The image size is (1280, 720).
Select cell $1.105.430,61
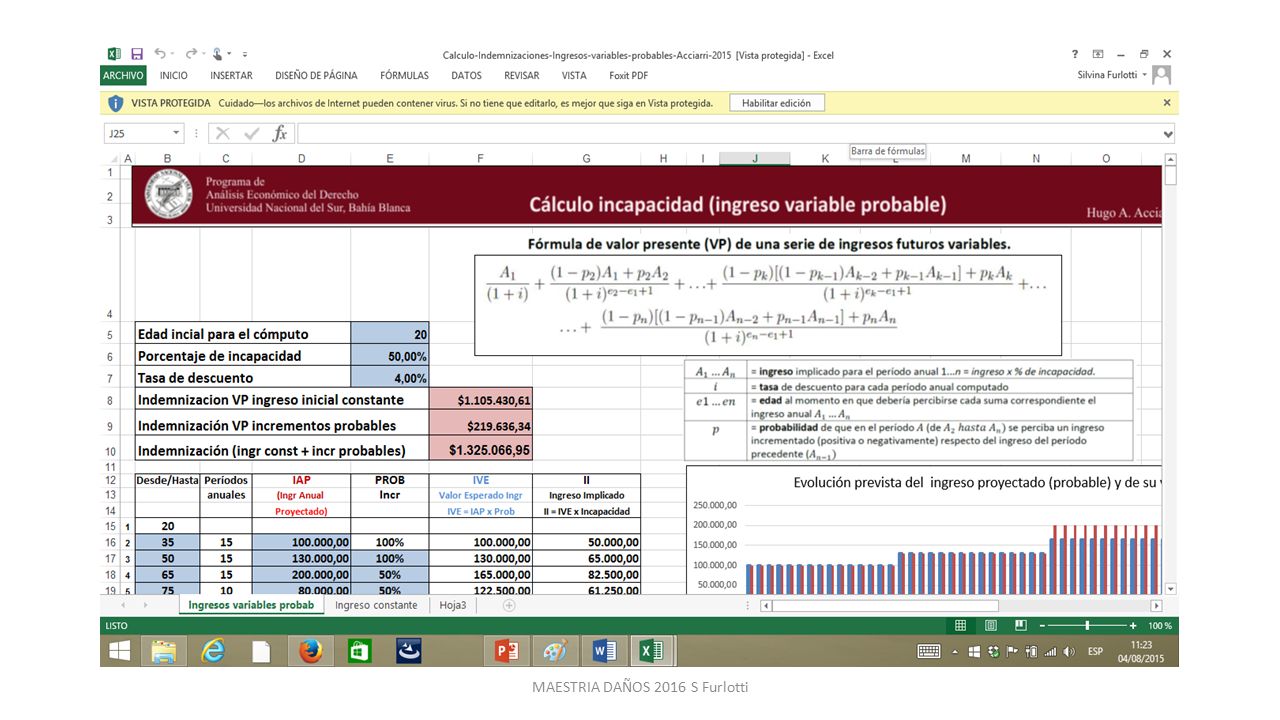point(481,400)
